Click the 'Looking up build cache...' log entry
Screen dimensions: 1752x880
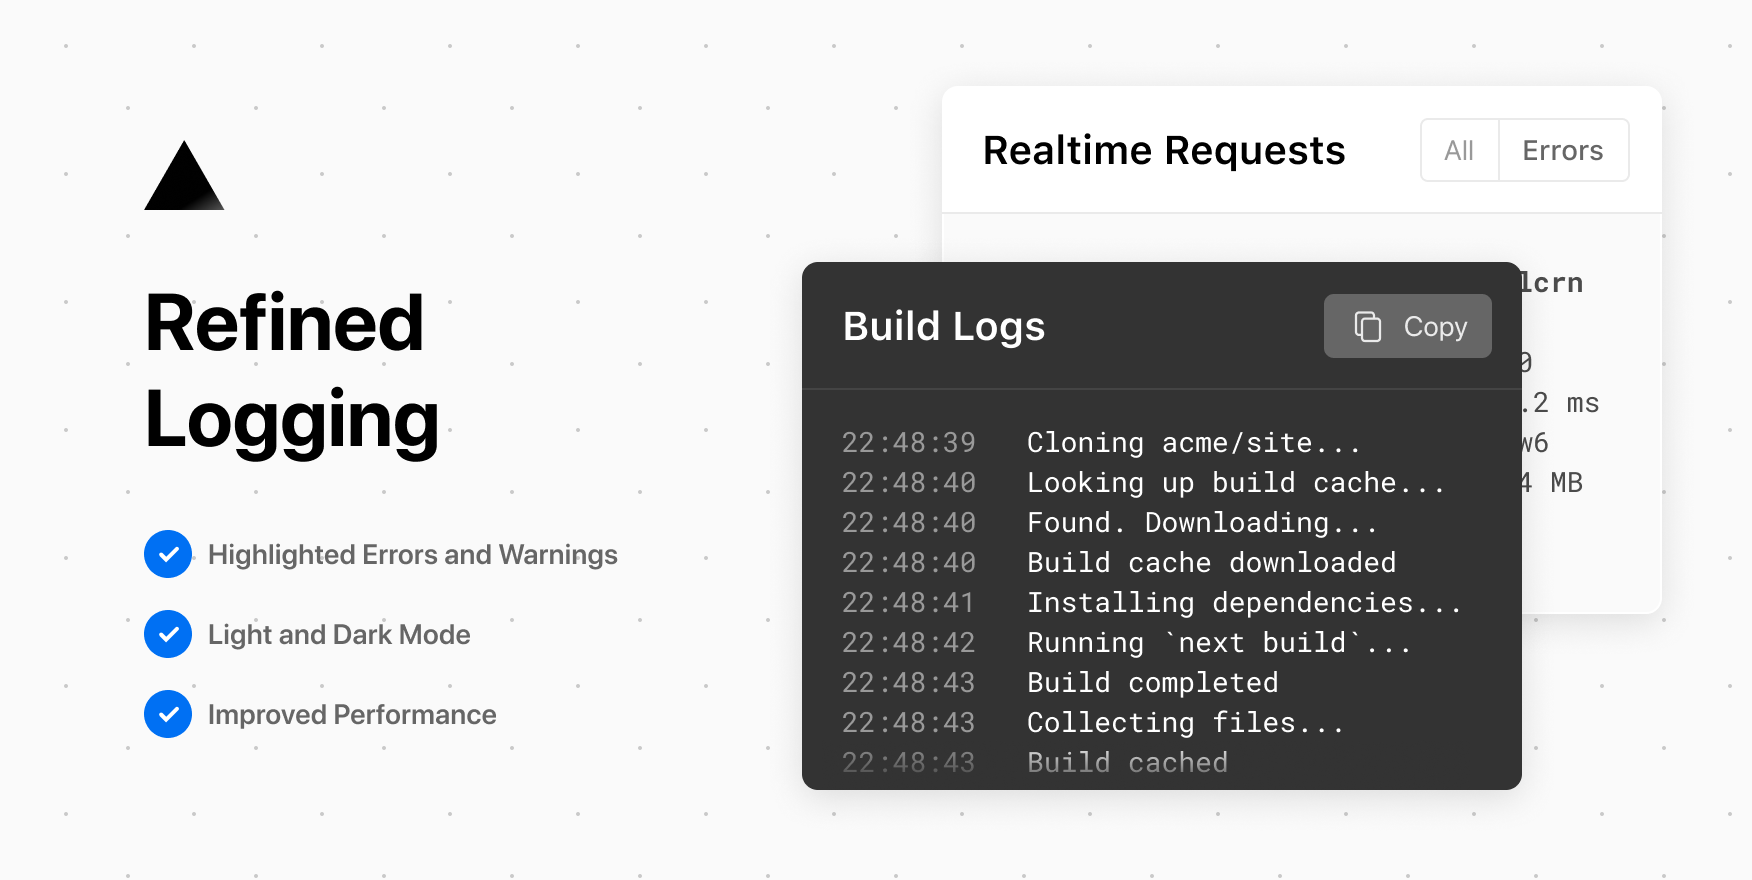coord(1235,483)
